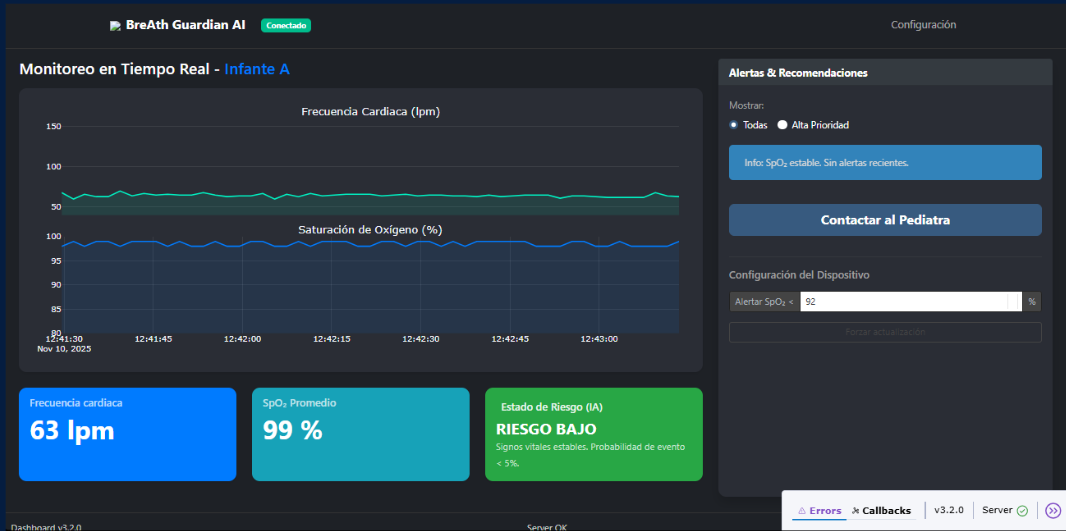
Task: Click the Infante A patient name
Action: [x=257, y=69]
